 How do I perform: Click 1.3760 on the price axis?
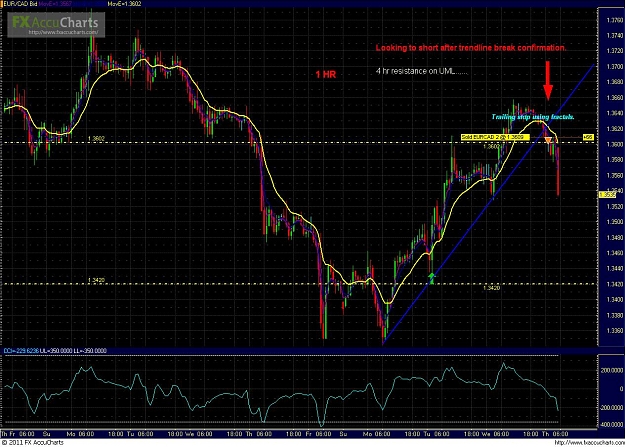pyautogui.click(x=614, y=20)
